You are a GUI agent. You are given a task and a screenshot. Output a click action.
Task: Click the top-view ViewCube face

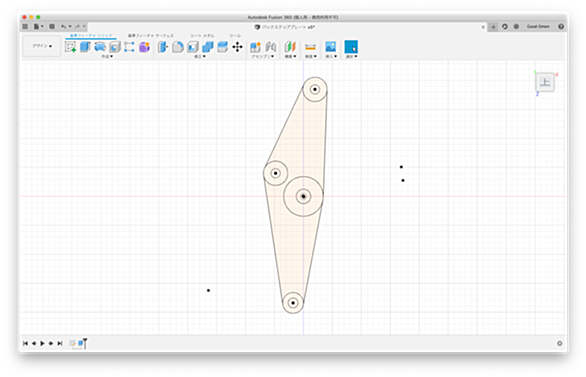[545, 82]
